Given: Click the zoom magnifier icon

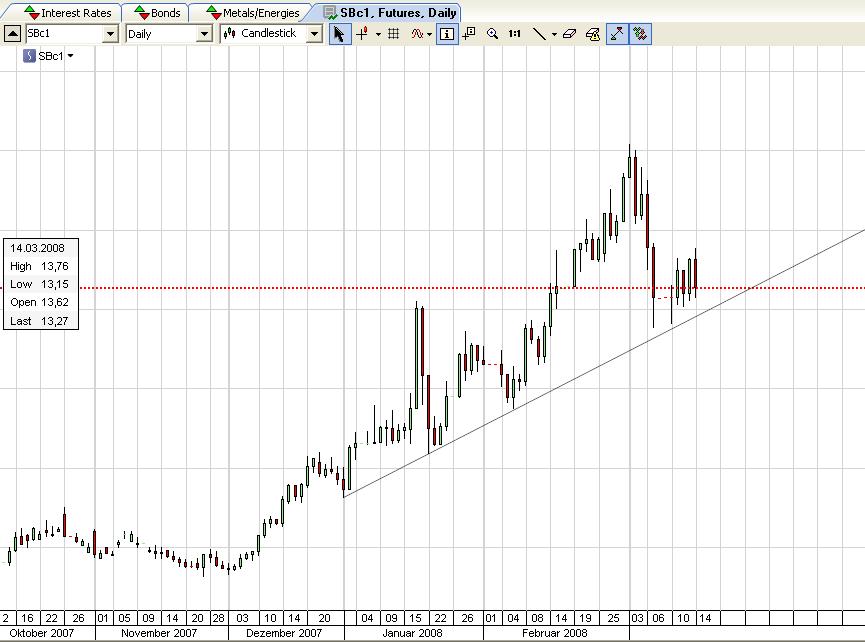Looking at the screenshot, I should pyautogui.click(x=492, y=34).
